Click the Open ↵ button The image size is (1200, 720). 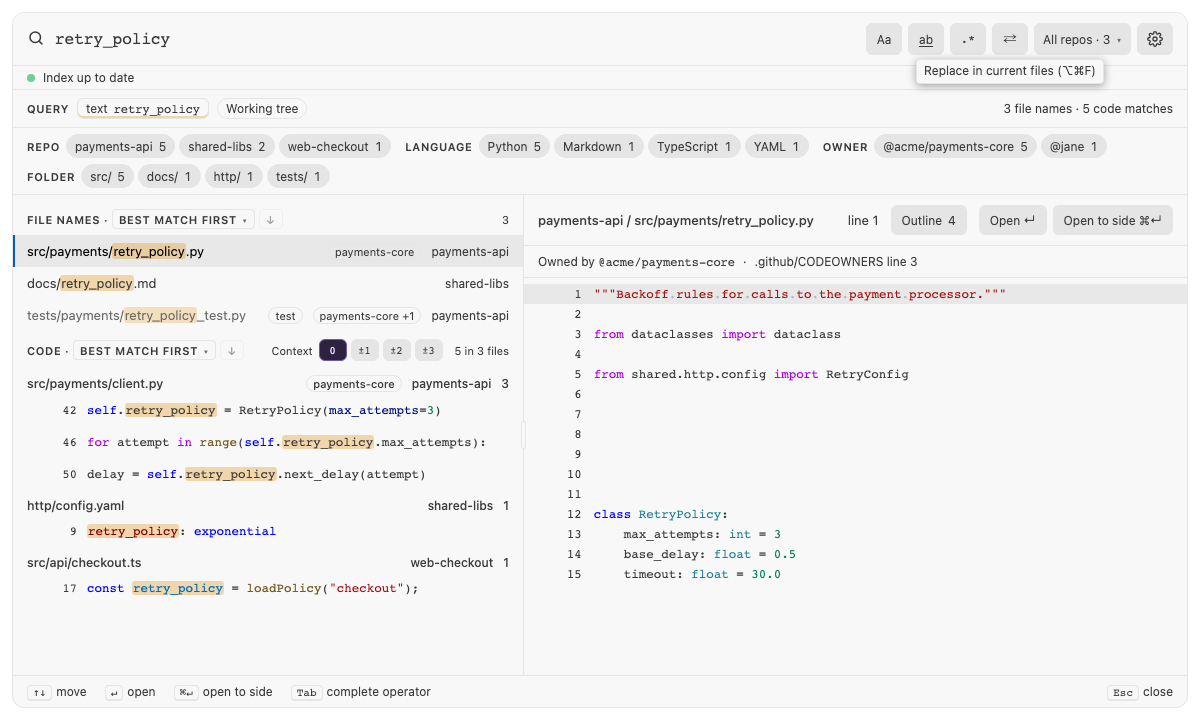point(1012,221)
